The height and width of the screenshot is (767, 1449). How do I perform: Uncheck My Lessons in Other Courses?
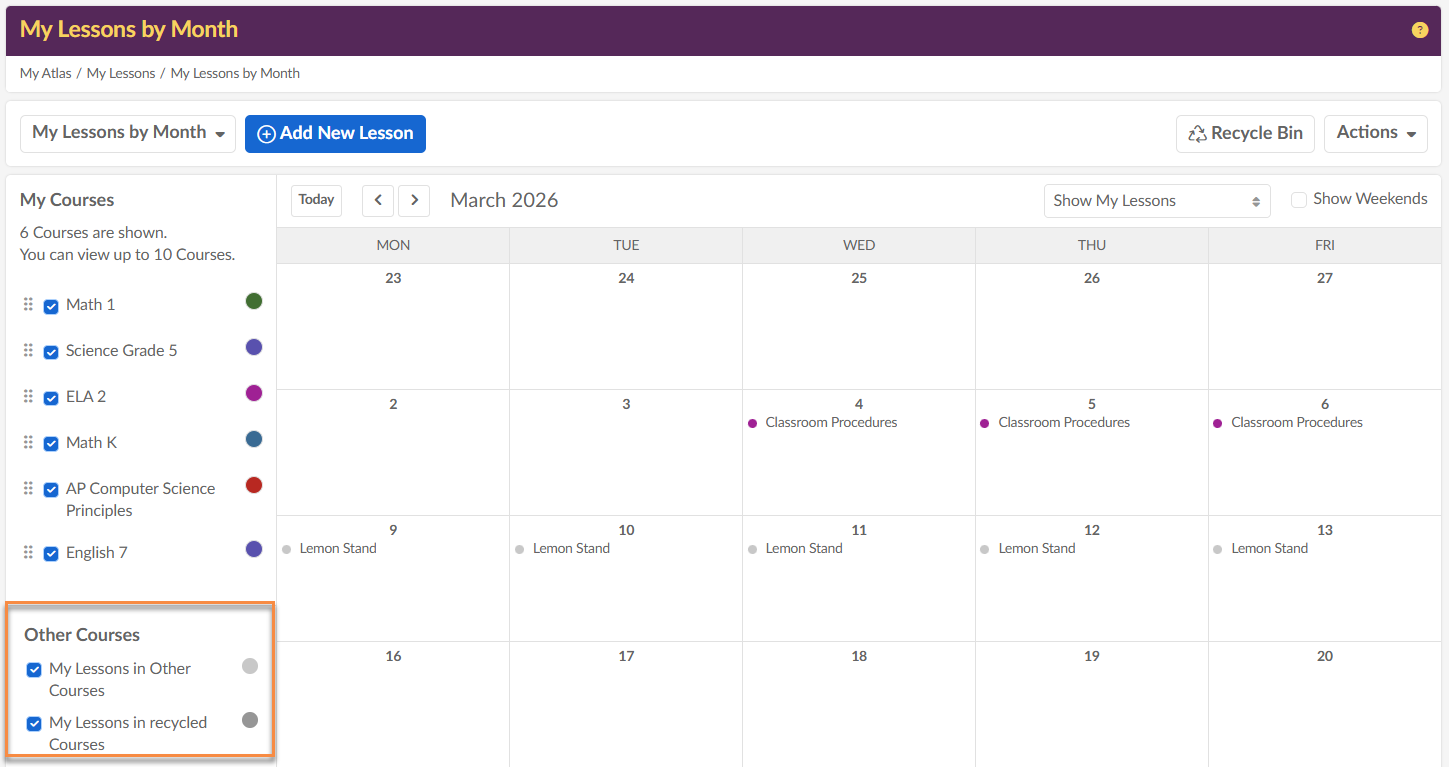[34, 670]
